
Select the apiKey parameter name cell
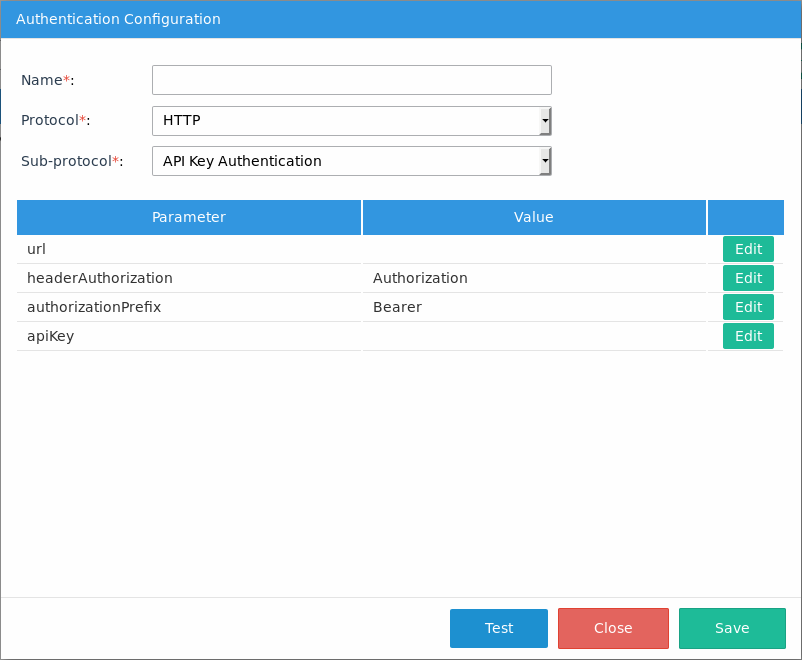point(189,336)
